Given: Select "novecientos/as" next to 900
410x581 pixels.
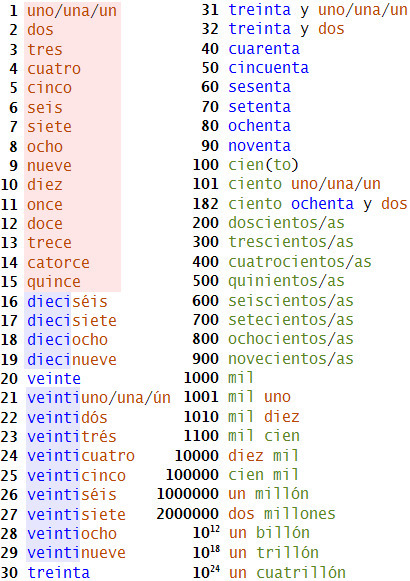Looking at the screenshot, I should coord(291,359).
